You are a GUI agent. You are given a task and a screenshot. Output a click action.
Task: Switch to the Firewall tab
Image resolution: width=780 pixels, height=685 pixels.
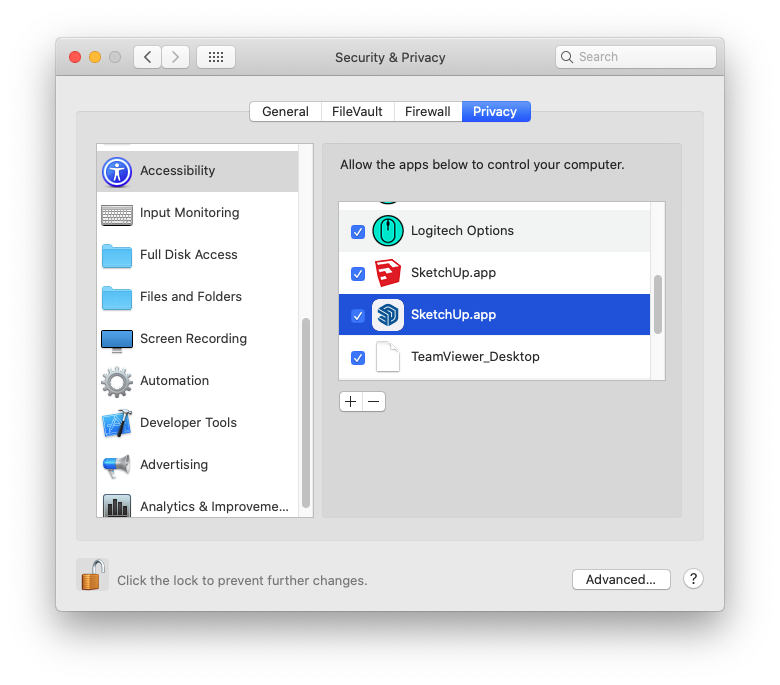click(428, 111)
